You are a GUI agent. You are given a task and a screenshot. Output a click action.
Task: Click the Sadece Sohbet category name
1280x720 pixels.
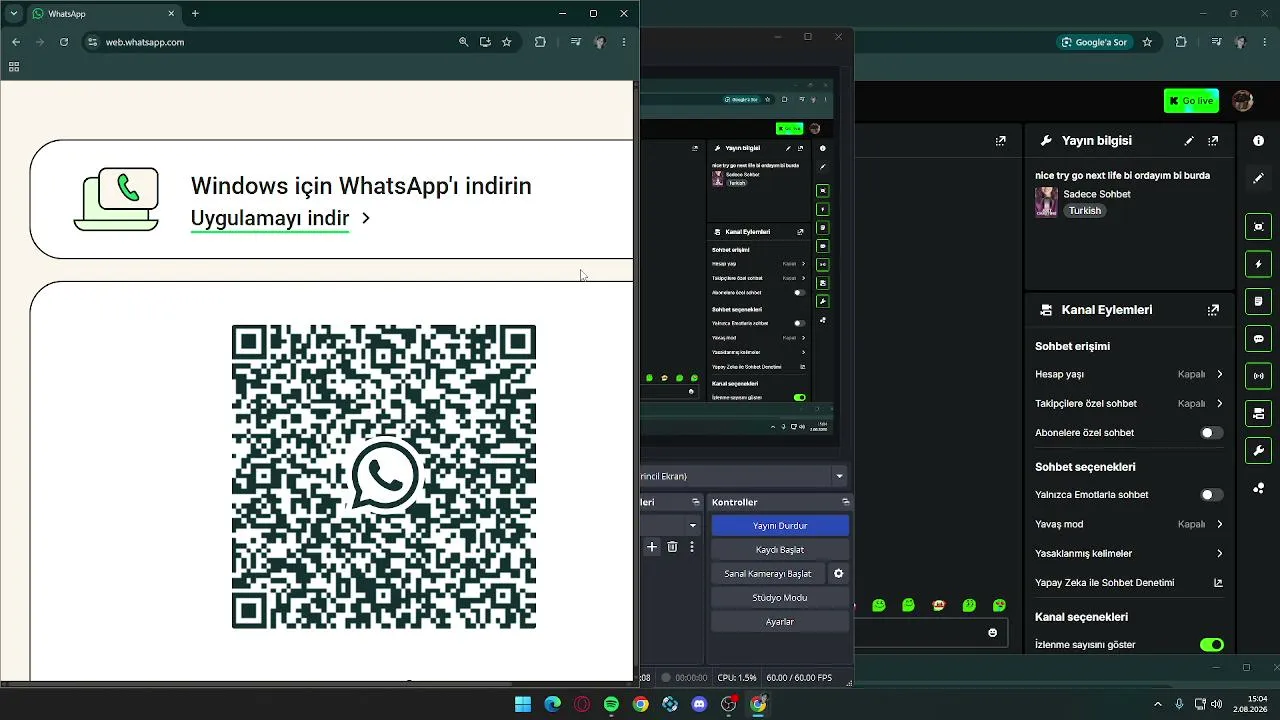click(x=1097, y=194)
